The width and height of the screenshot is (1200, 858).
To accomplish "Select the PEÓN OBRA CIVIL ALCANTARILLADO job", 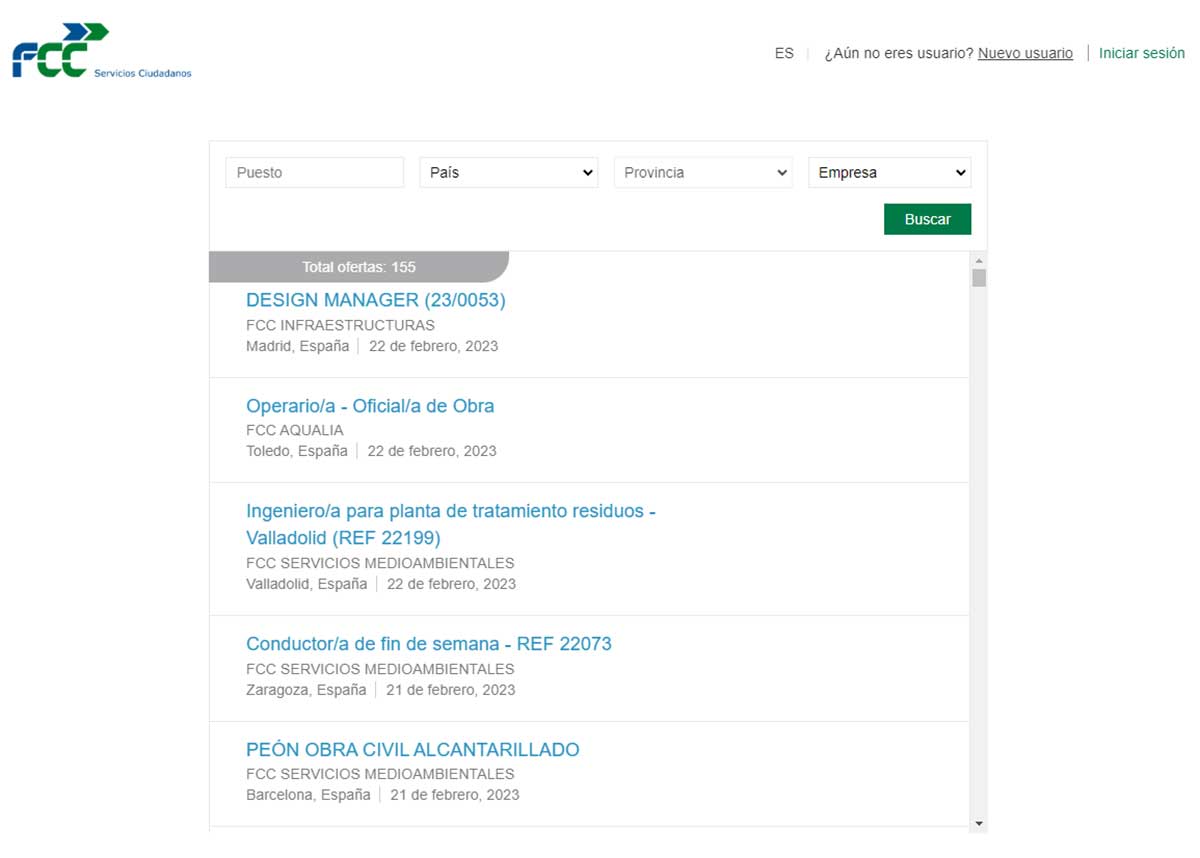I will tap(412, 749).
